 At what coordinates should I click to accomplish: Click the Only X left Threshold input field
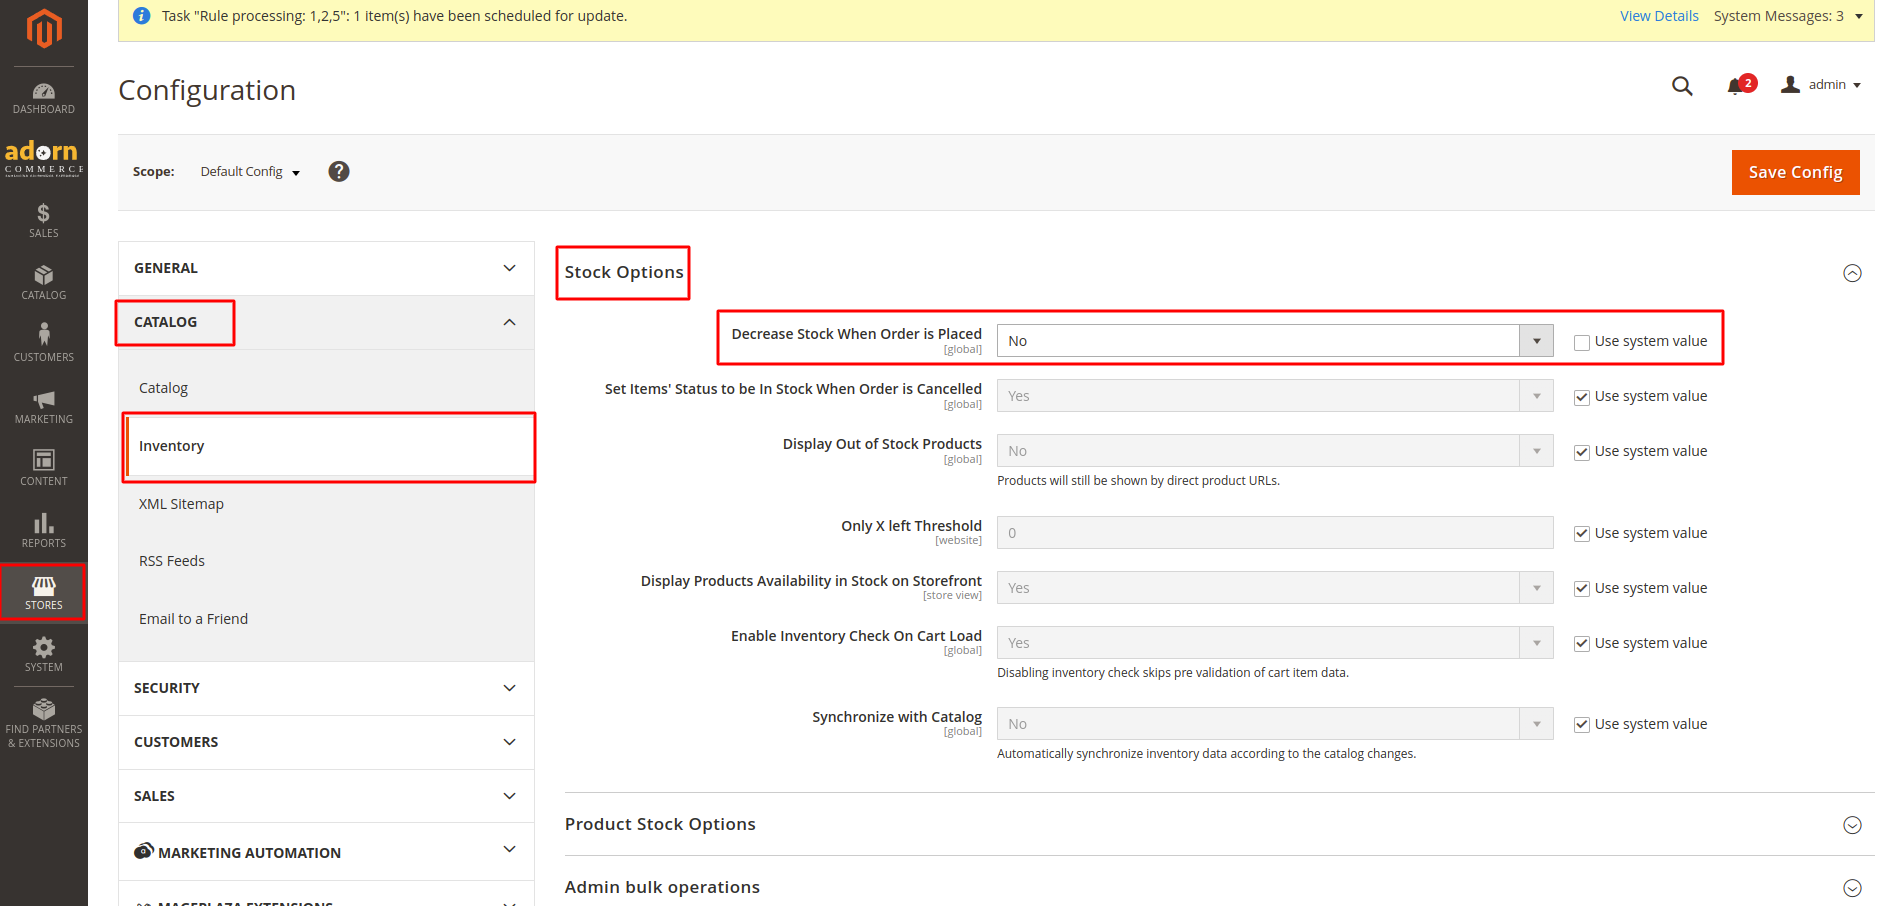(1275, 533)
